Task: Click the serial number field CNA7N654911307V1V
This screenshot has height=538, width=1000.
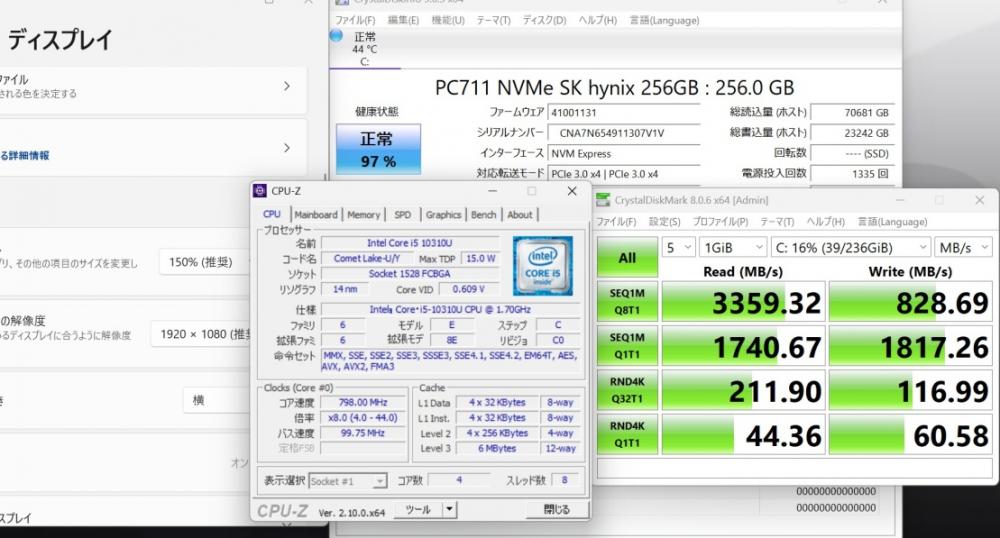Action: coord(624,133)
